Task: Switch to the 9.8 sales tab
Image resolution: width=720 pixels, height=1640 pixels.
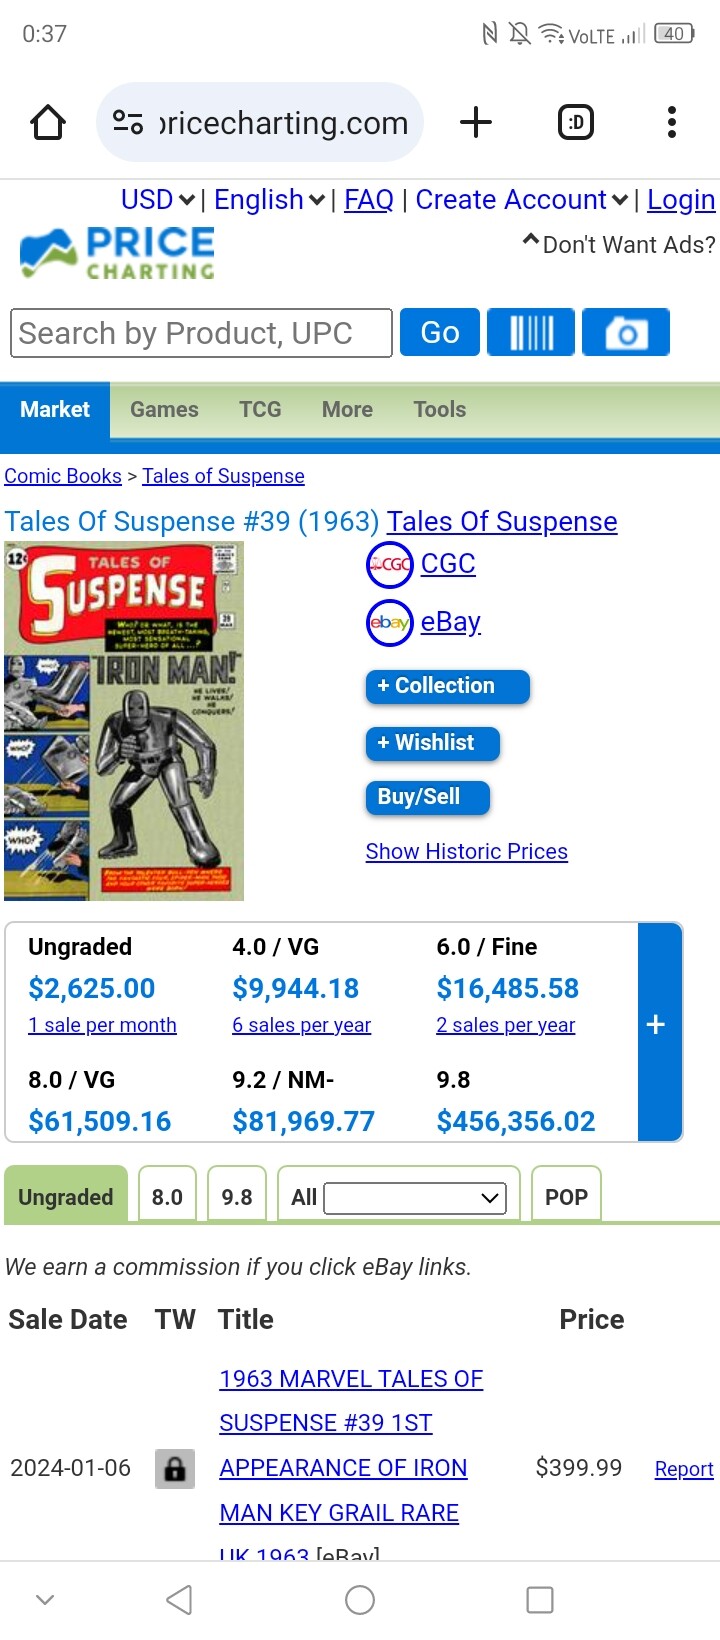Action: (237, 1197)
